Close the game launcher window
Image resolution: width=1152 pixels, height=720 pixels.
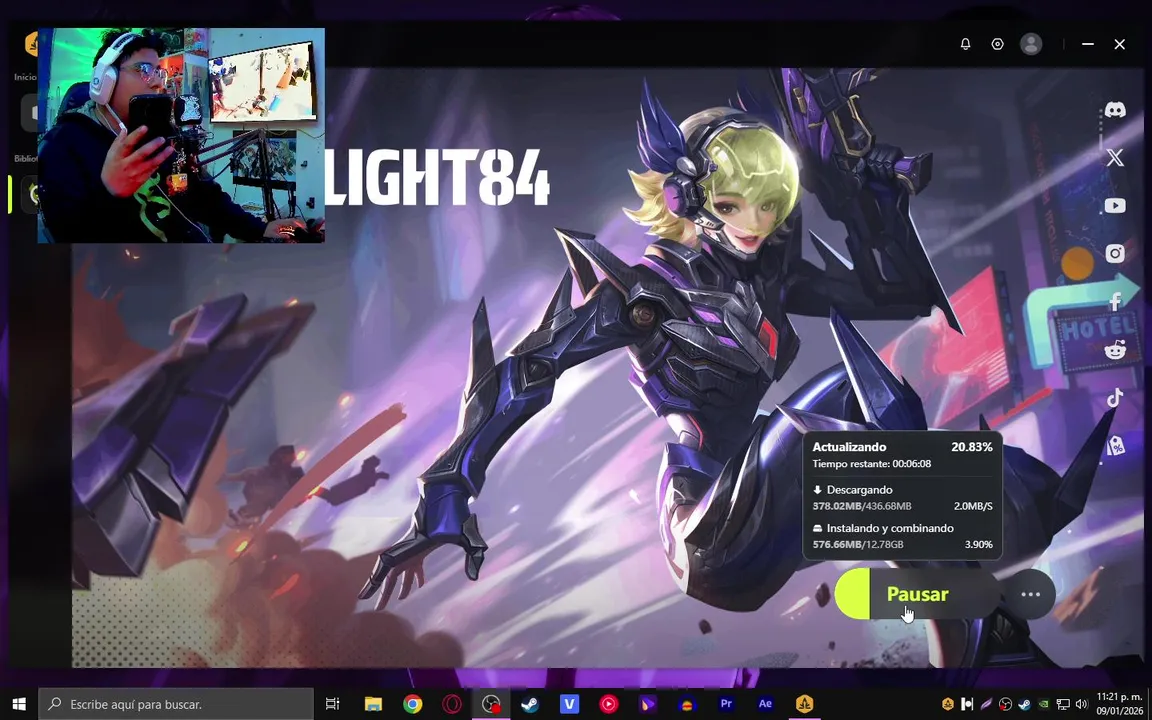point(1119,44)
